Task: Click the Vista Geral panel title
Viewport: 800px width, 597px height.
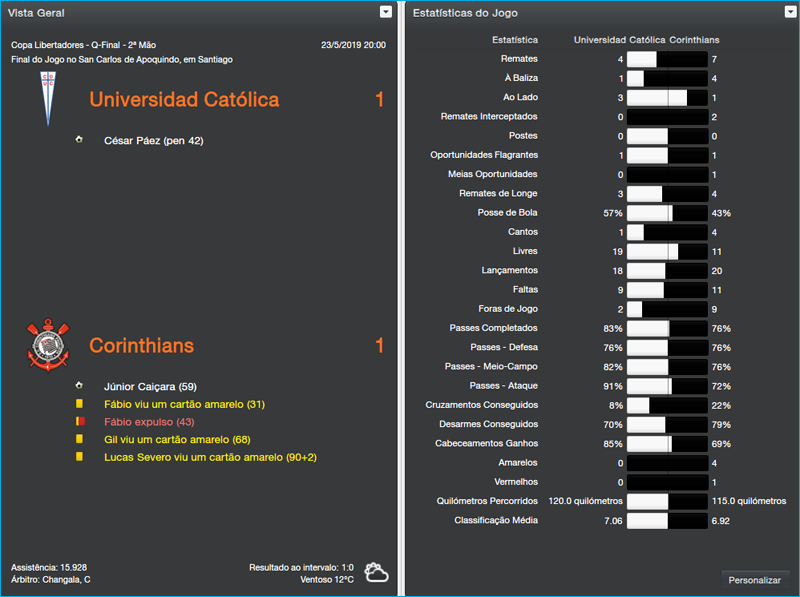Action: coord(37,13)
